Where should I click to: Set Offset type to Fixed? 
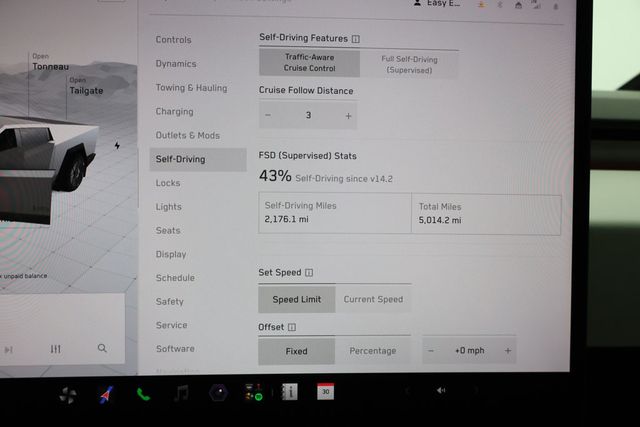[x=296, y=351]
